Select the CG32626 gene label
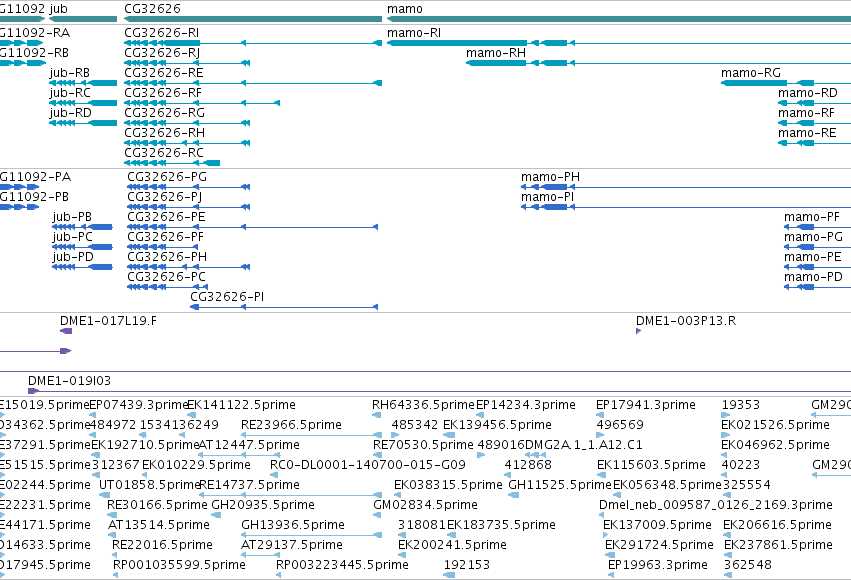Image resolution: width=851 pixels, height=580 pixels. (153, 9)
